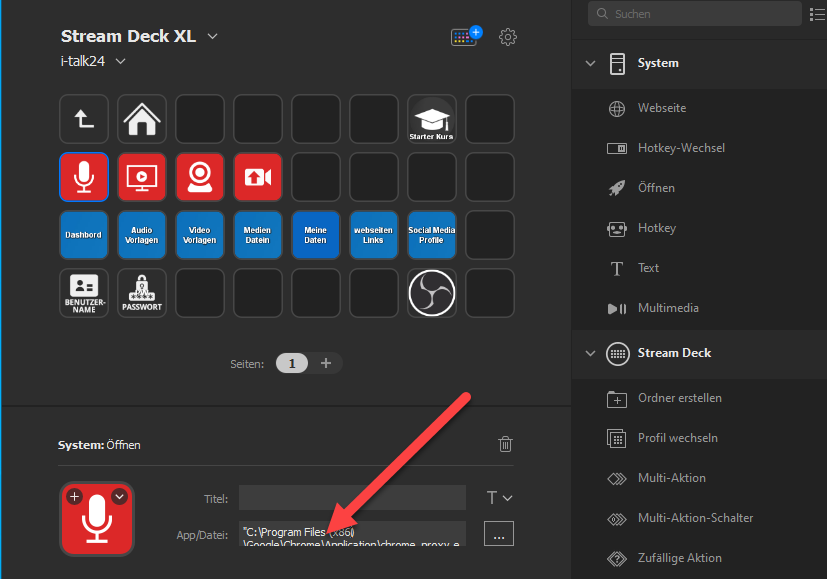Viewport: 827px width, 579px height.
Task: Add a new page with plus button
Action: 326,363
